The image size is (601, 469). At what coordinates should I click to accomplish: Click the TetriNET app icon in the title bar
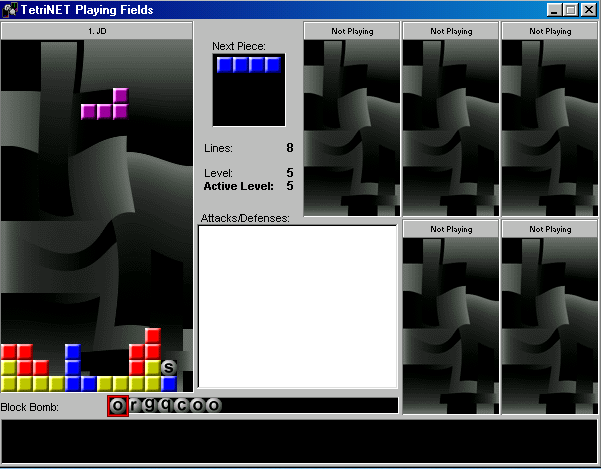point(10,10)
